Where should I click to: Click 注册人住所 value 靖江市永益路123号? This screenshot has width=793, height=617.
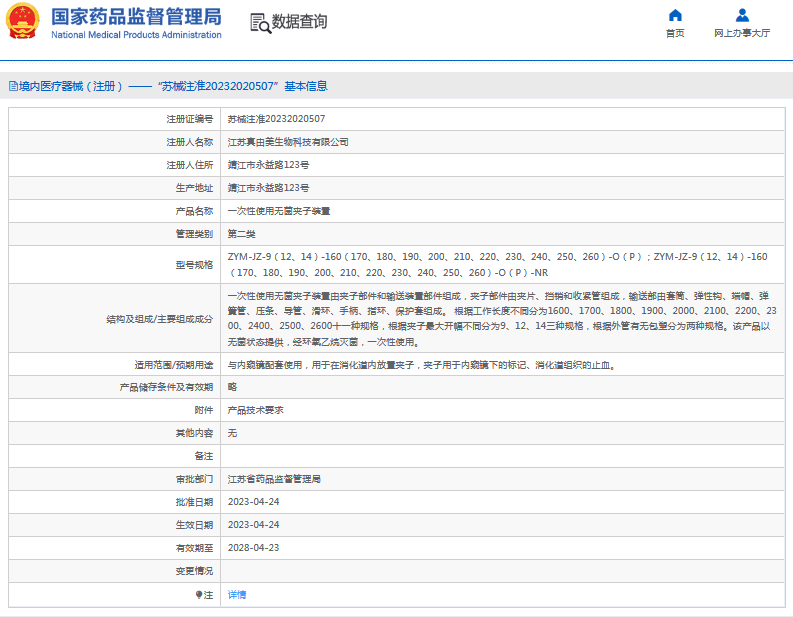point(268,165)
